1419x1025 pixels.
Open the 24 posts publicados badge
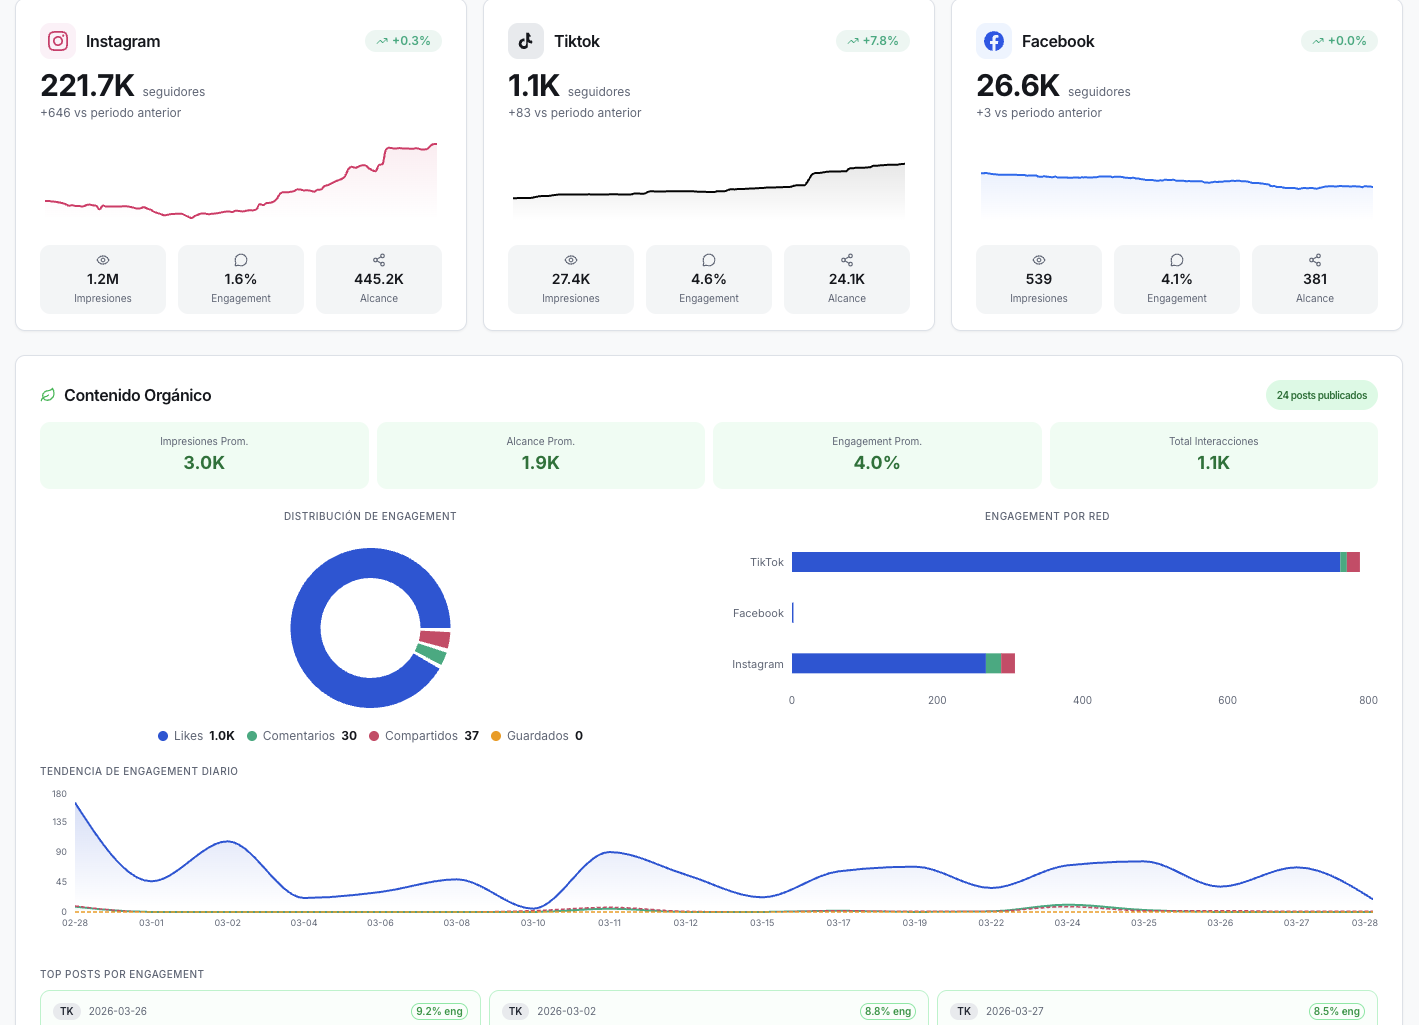pos(1321,395)
